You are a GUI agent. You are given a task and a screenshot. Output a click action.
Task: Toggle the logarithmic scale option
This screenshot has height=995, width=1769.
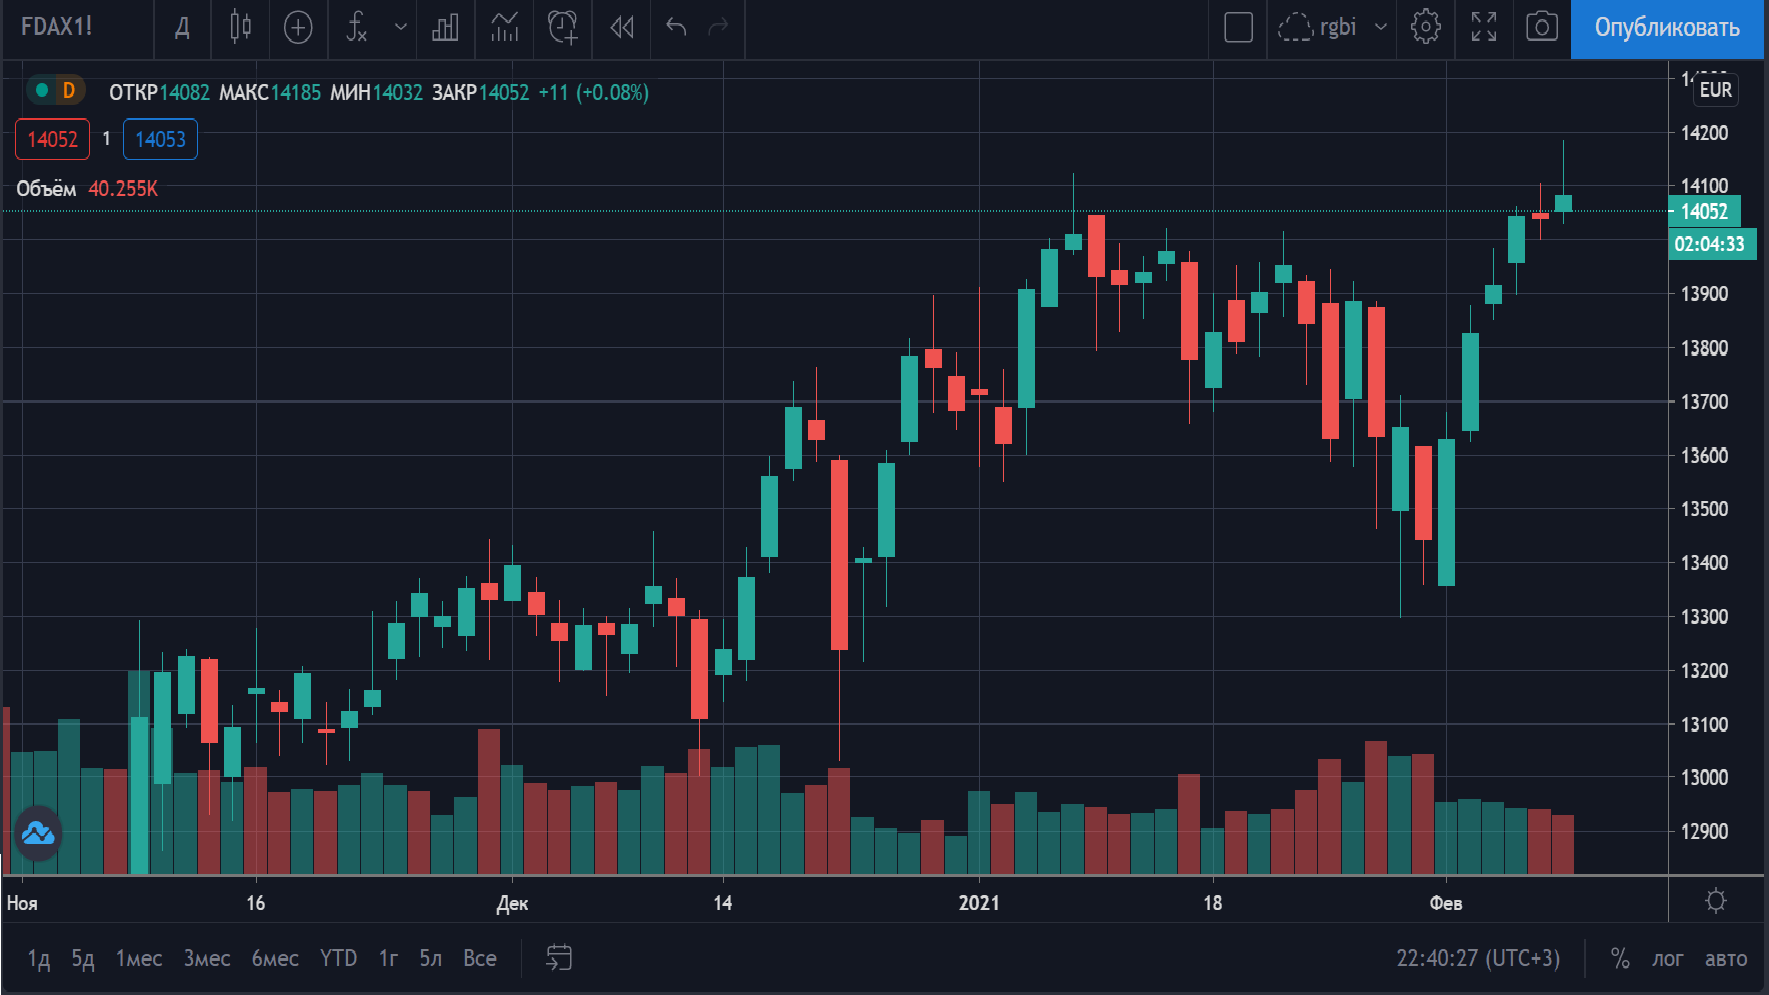[x=1667, y=959]
